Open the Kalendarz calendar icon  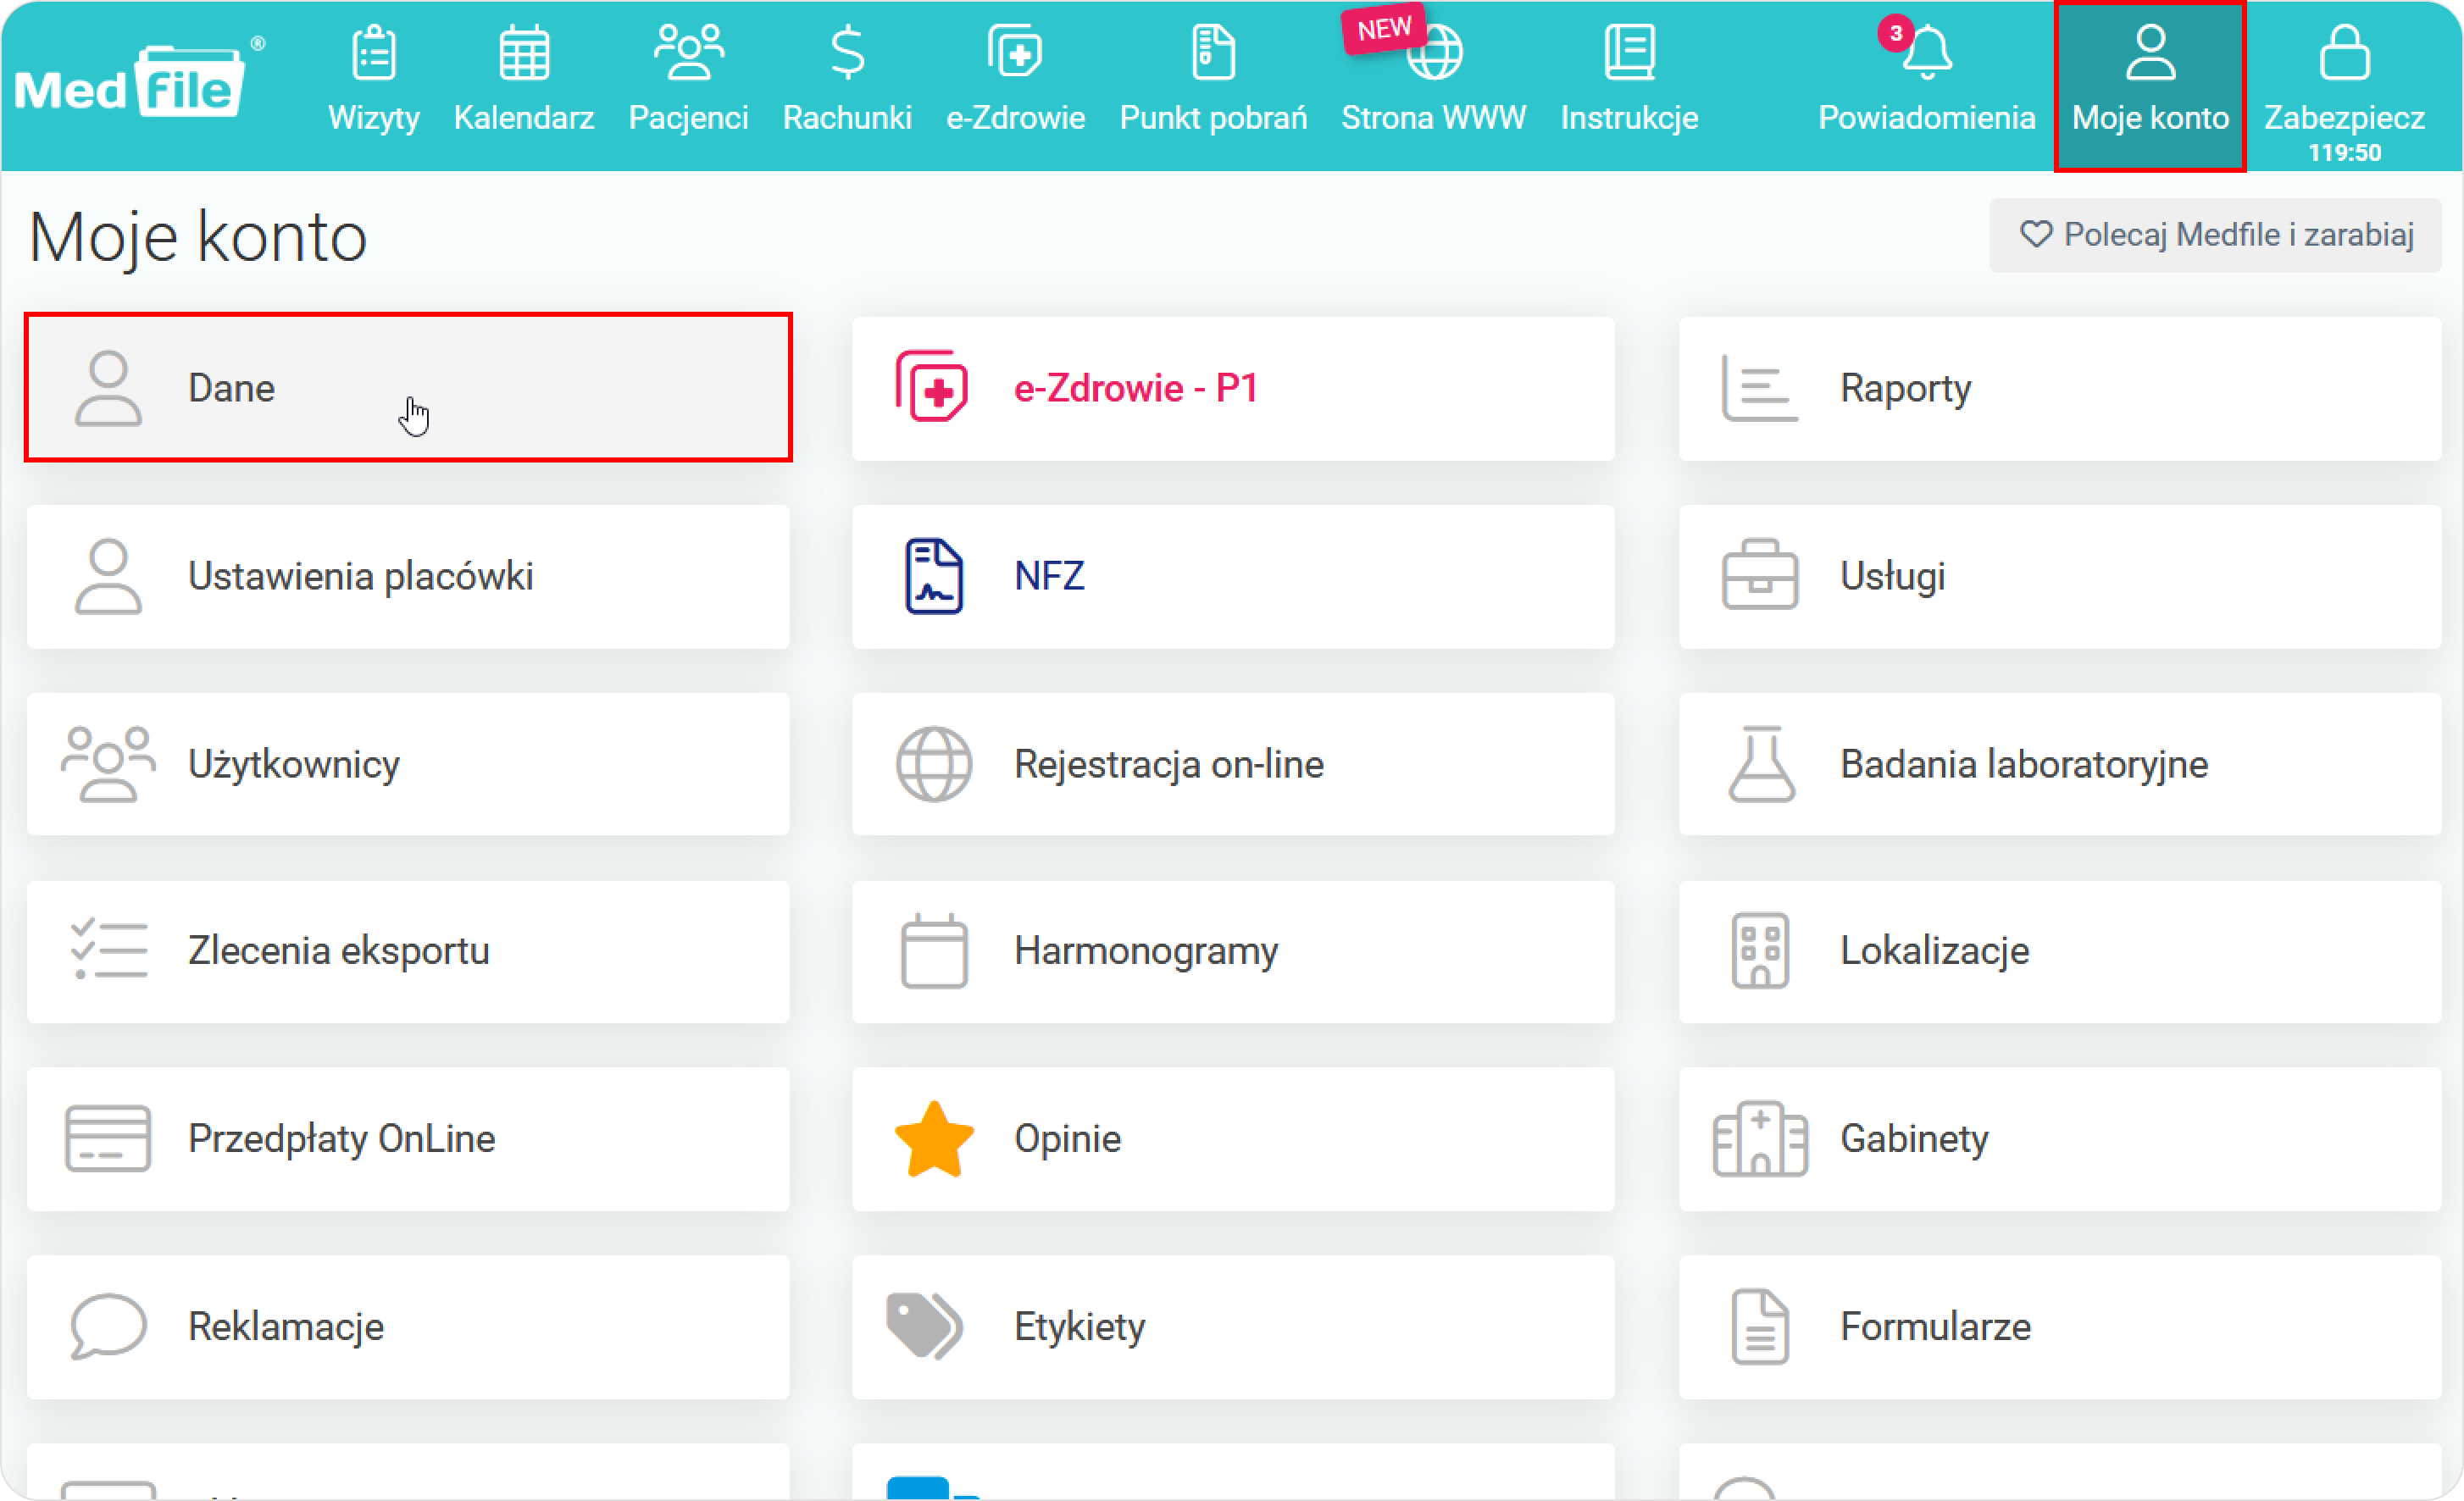pos(524,52)
